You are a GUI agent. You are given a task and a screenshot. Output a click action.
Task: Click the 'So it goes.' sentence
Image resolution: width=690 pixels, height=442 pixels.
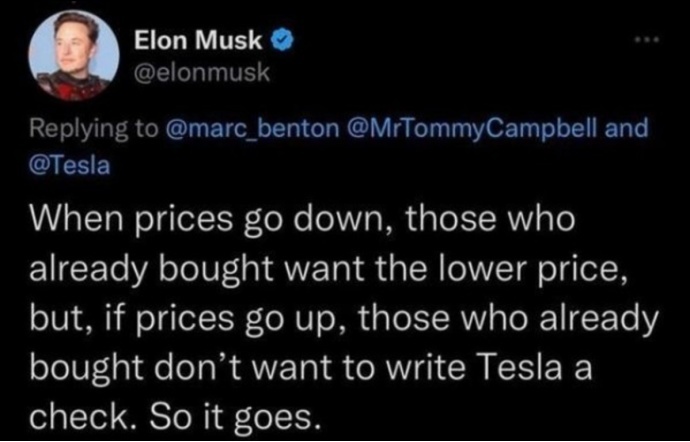tap(233, 416)
